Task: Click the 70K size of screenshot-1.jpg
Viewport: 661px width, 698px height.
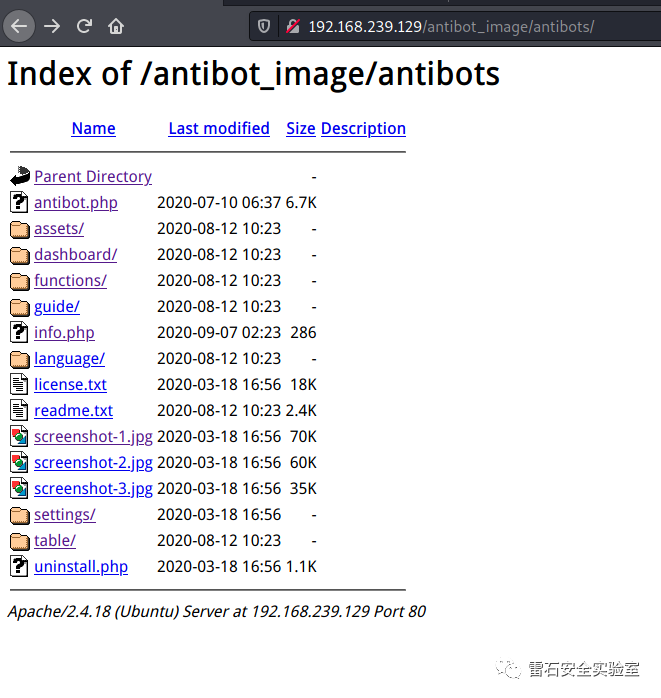Action: click(x=303, y=437)
